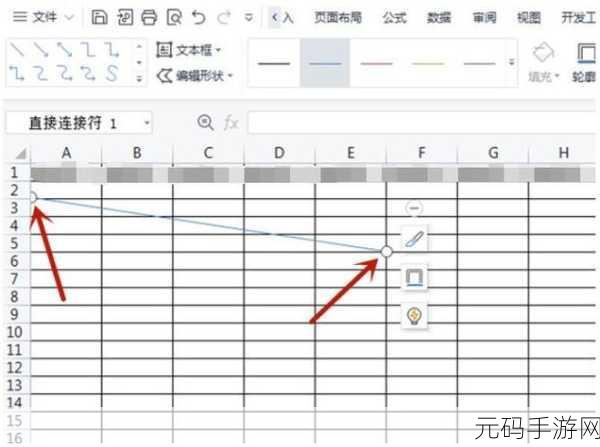Click the floating lightbulb tips icon
This screenshot has height=447, width=600.
[414, 315]
